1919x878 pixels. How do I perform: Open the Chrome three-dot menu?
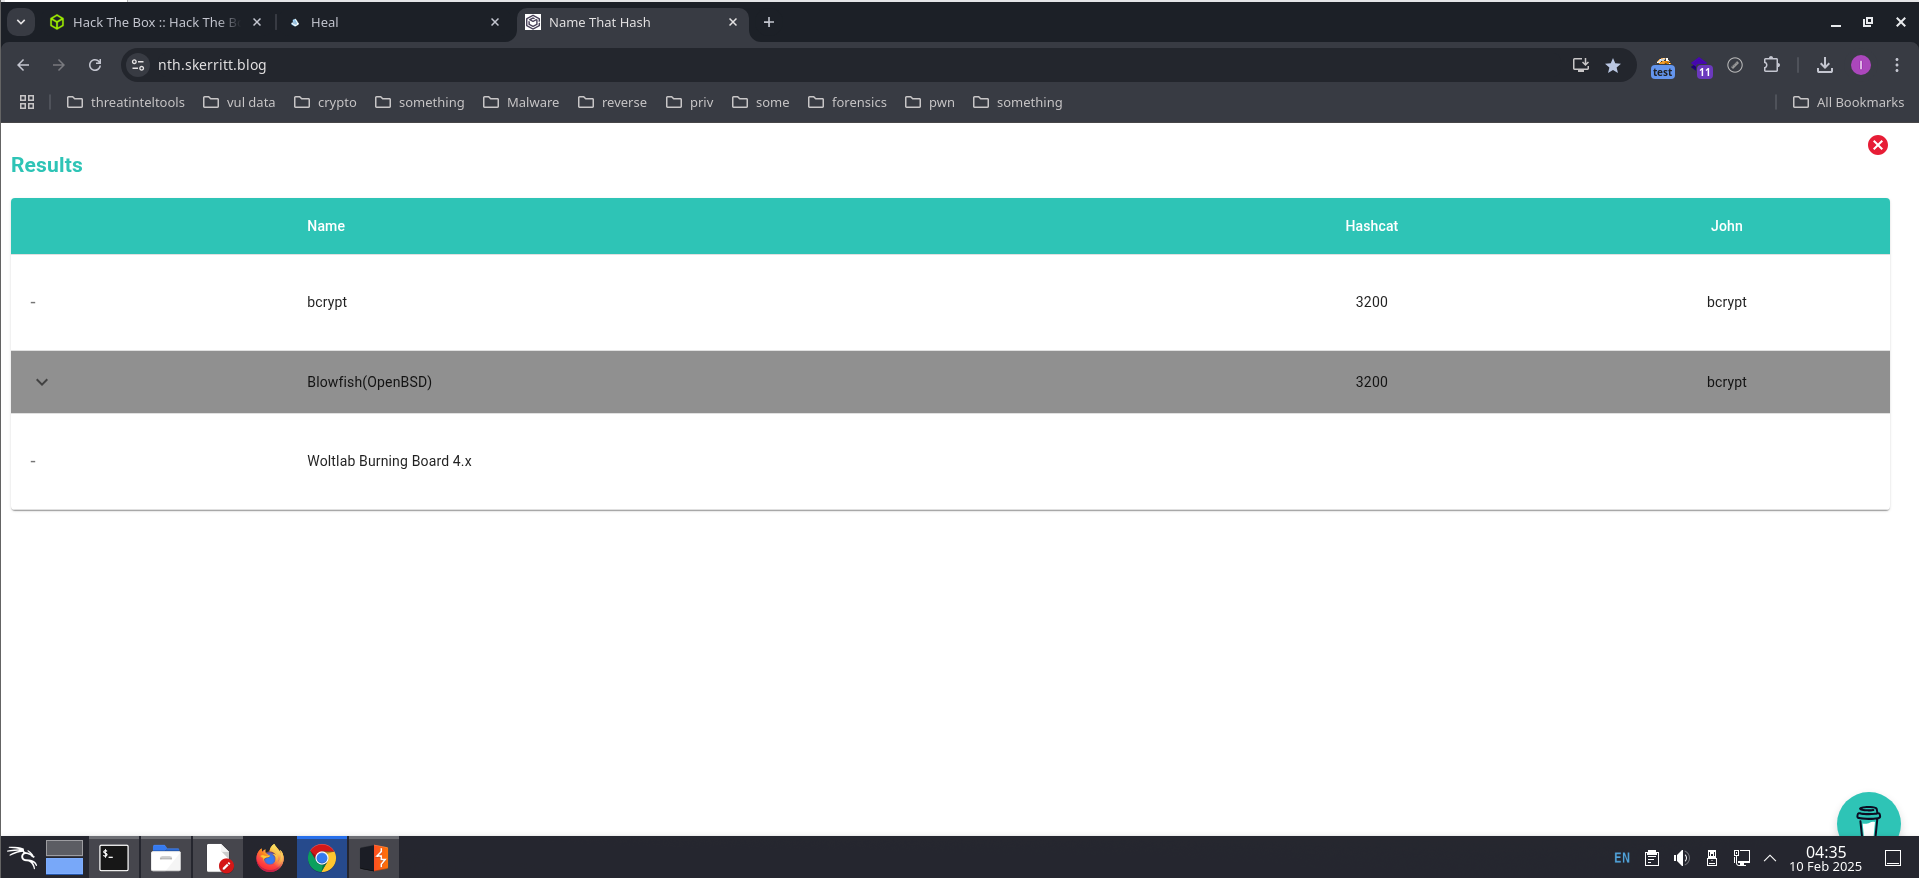pyautogui.click(x=1896, y=65)
